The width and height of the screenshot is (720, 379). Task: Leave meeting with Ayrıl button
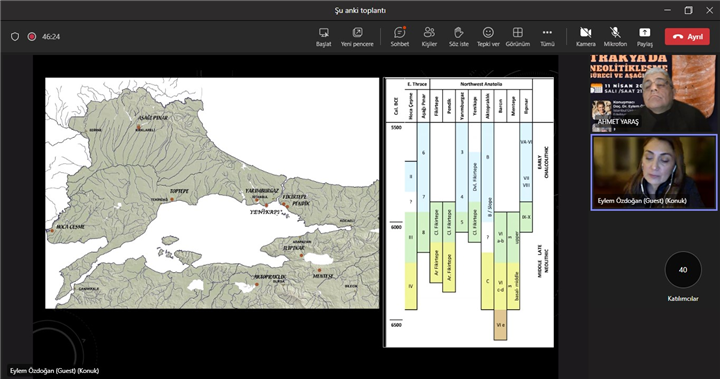(687, 37)
